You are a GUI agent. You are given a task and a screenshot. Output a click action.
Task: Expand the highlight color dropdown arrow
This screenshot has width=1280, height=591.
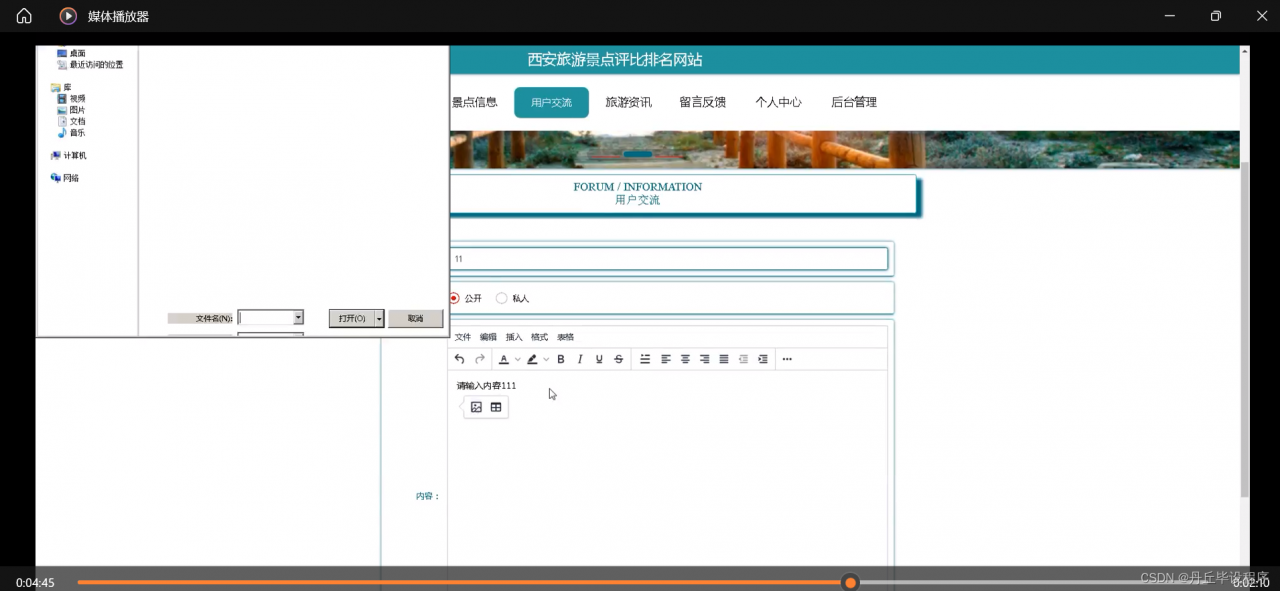[x=546, y=359]
